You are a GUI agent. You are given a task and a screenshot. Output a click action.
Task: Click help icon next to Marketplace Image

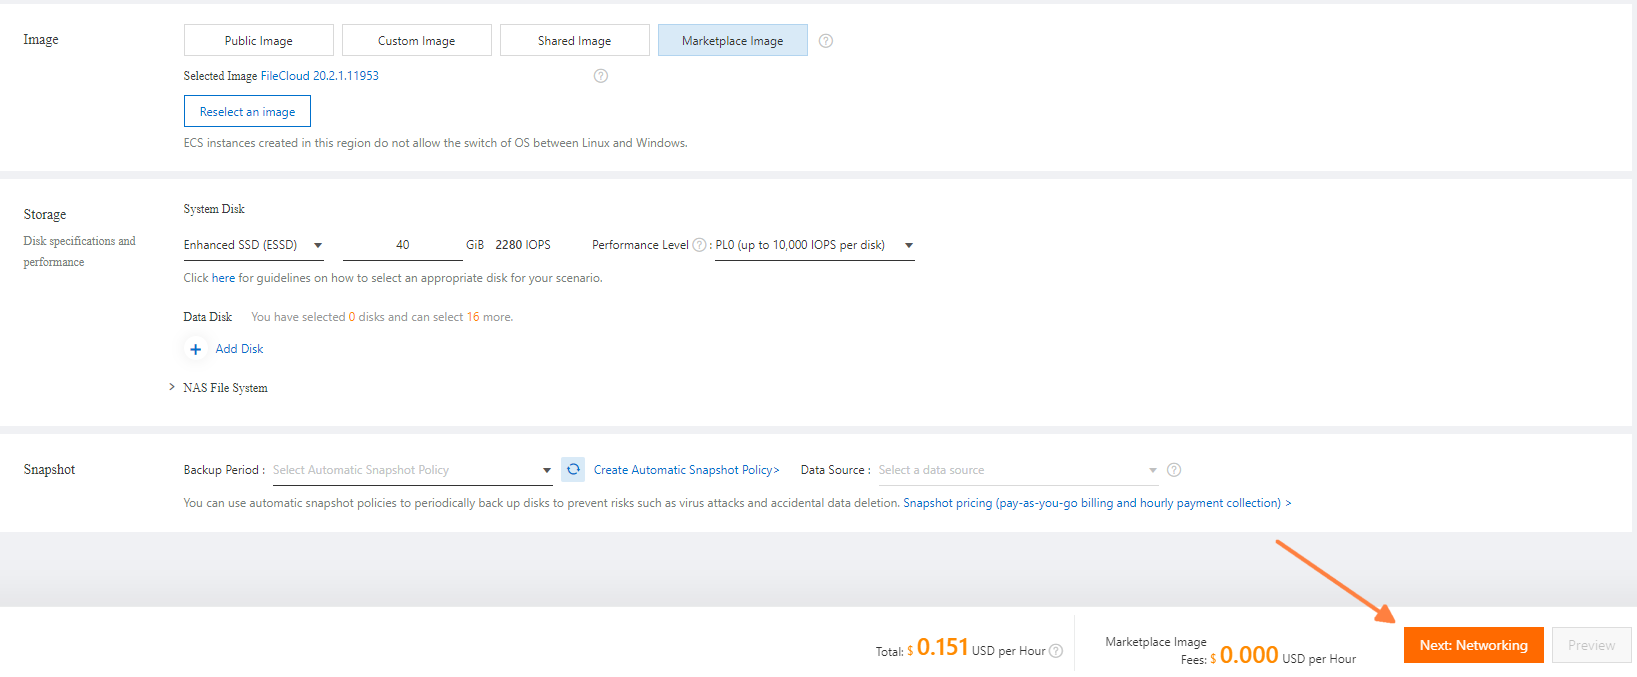click(x=825, y=41)
